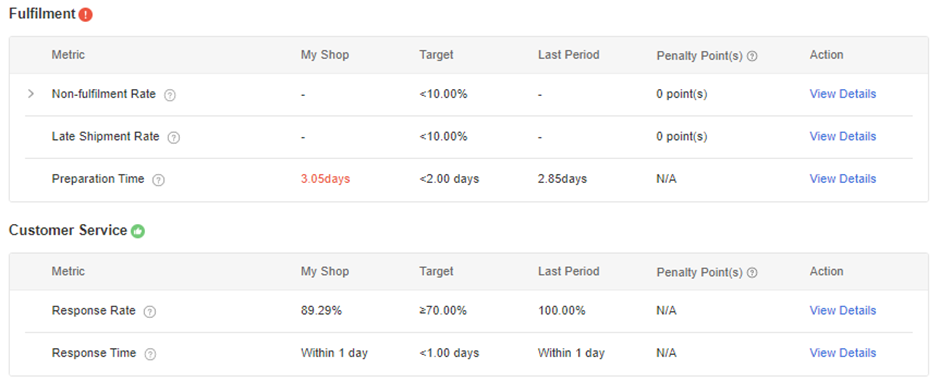Click the Customer Service section heading
The height and width of the screenshot is (382, 940).
(68, 230)
